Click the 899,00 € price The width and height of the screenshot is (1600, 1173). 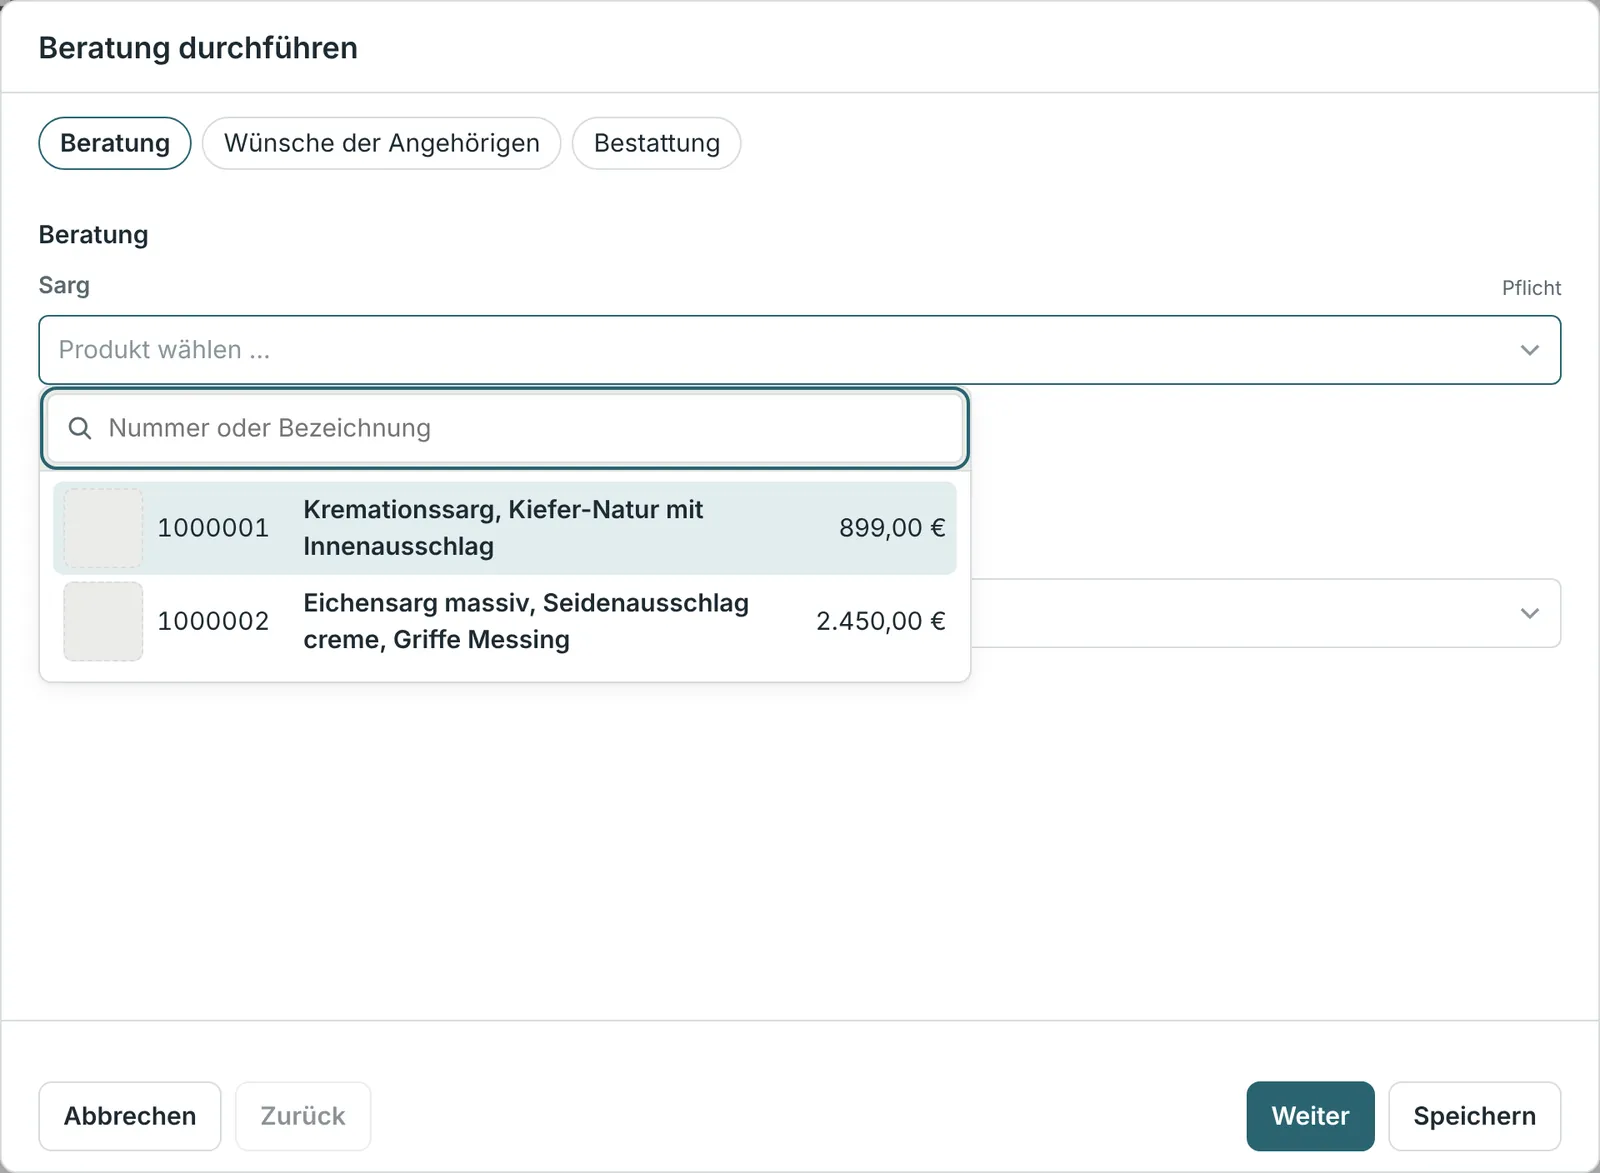[x=892, y=528]
